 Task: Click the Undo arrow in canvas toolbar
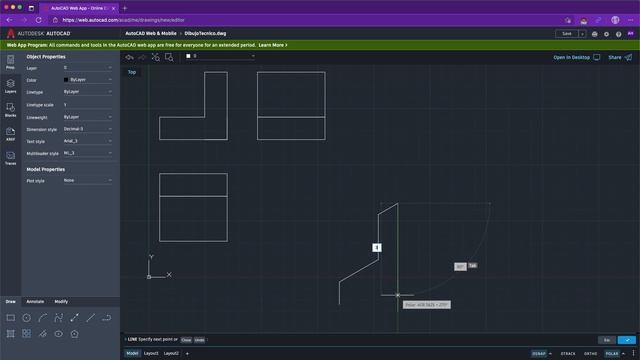(130, 58)
